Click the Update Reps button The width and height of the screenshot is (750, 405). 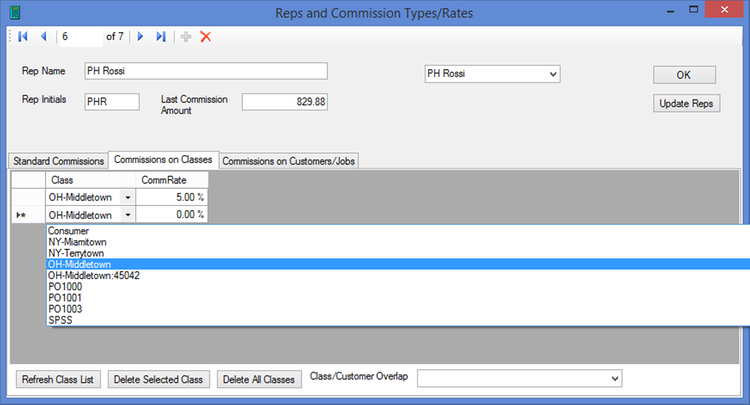[x=686, y=103]
